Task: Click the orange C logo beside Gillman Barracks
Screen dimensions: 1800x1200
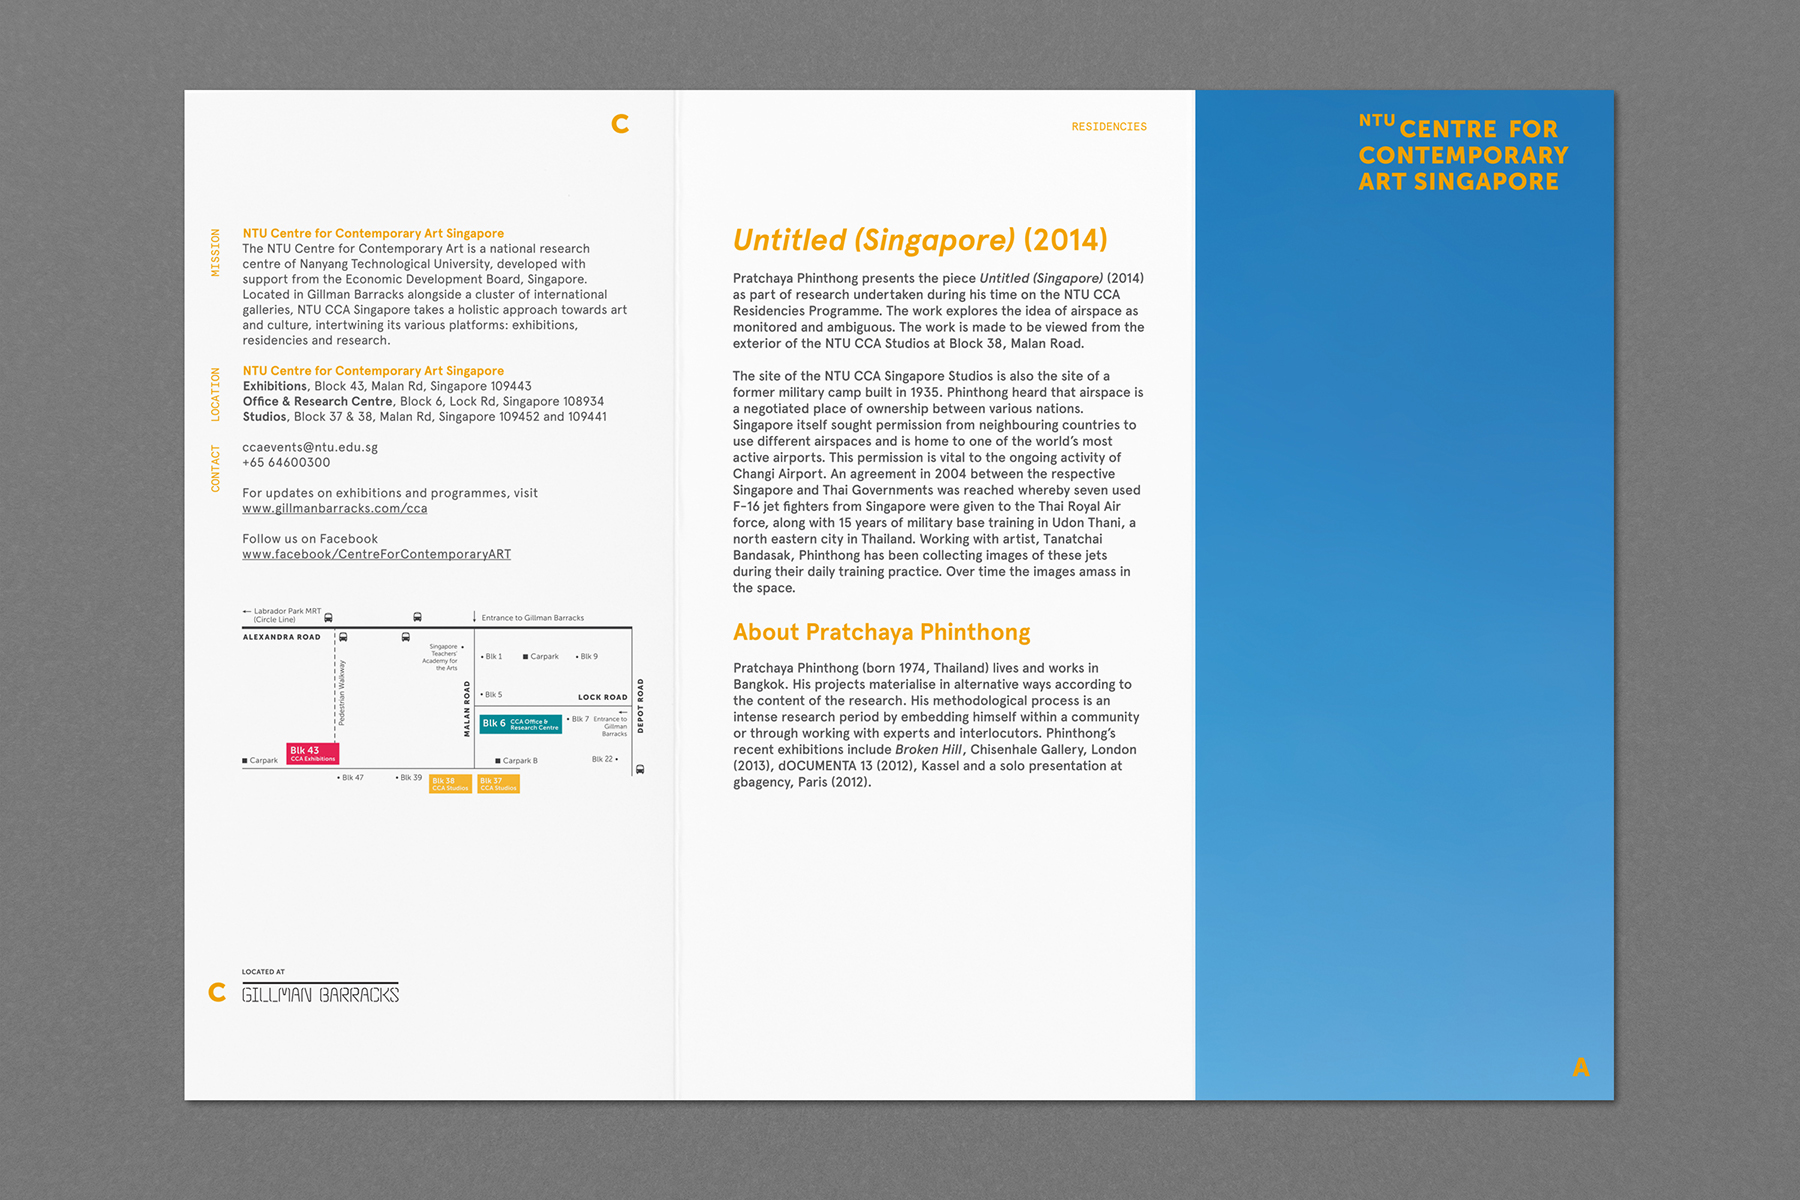Action: click(217, 992)
